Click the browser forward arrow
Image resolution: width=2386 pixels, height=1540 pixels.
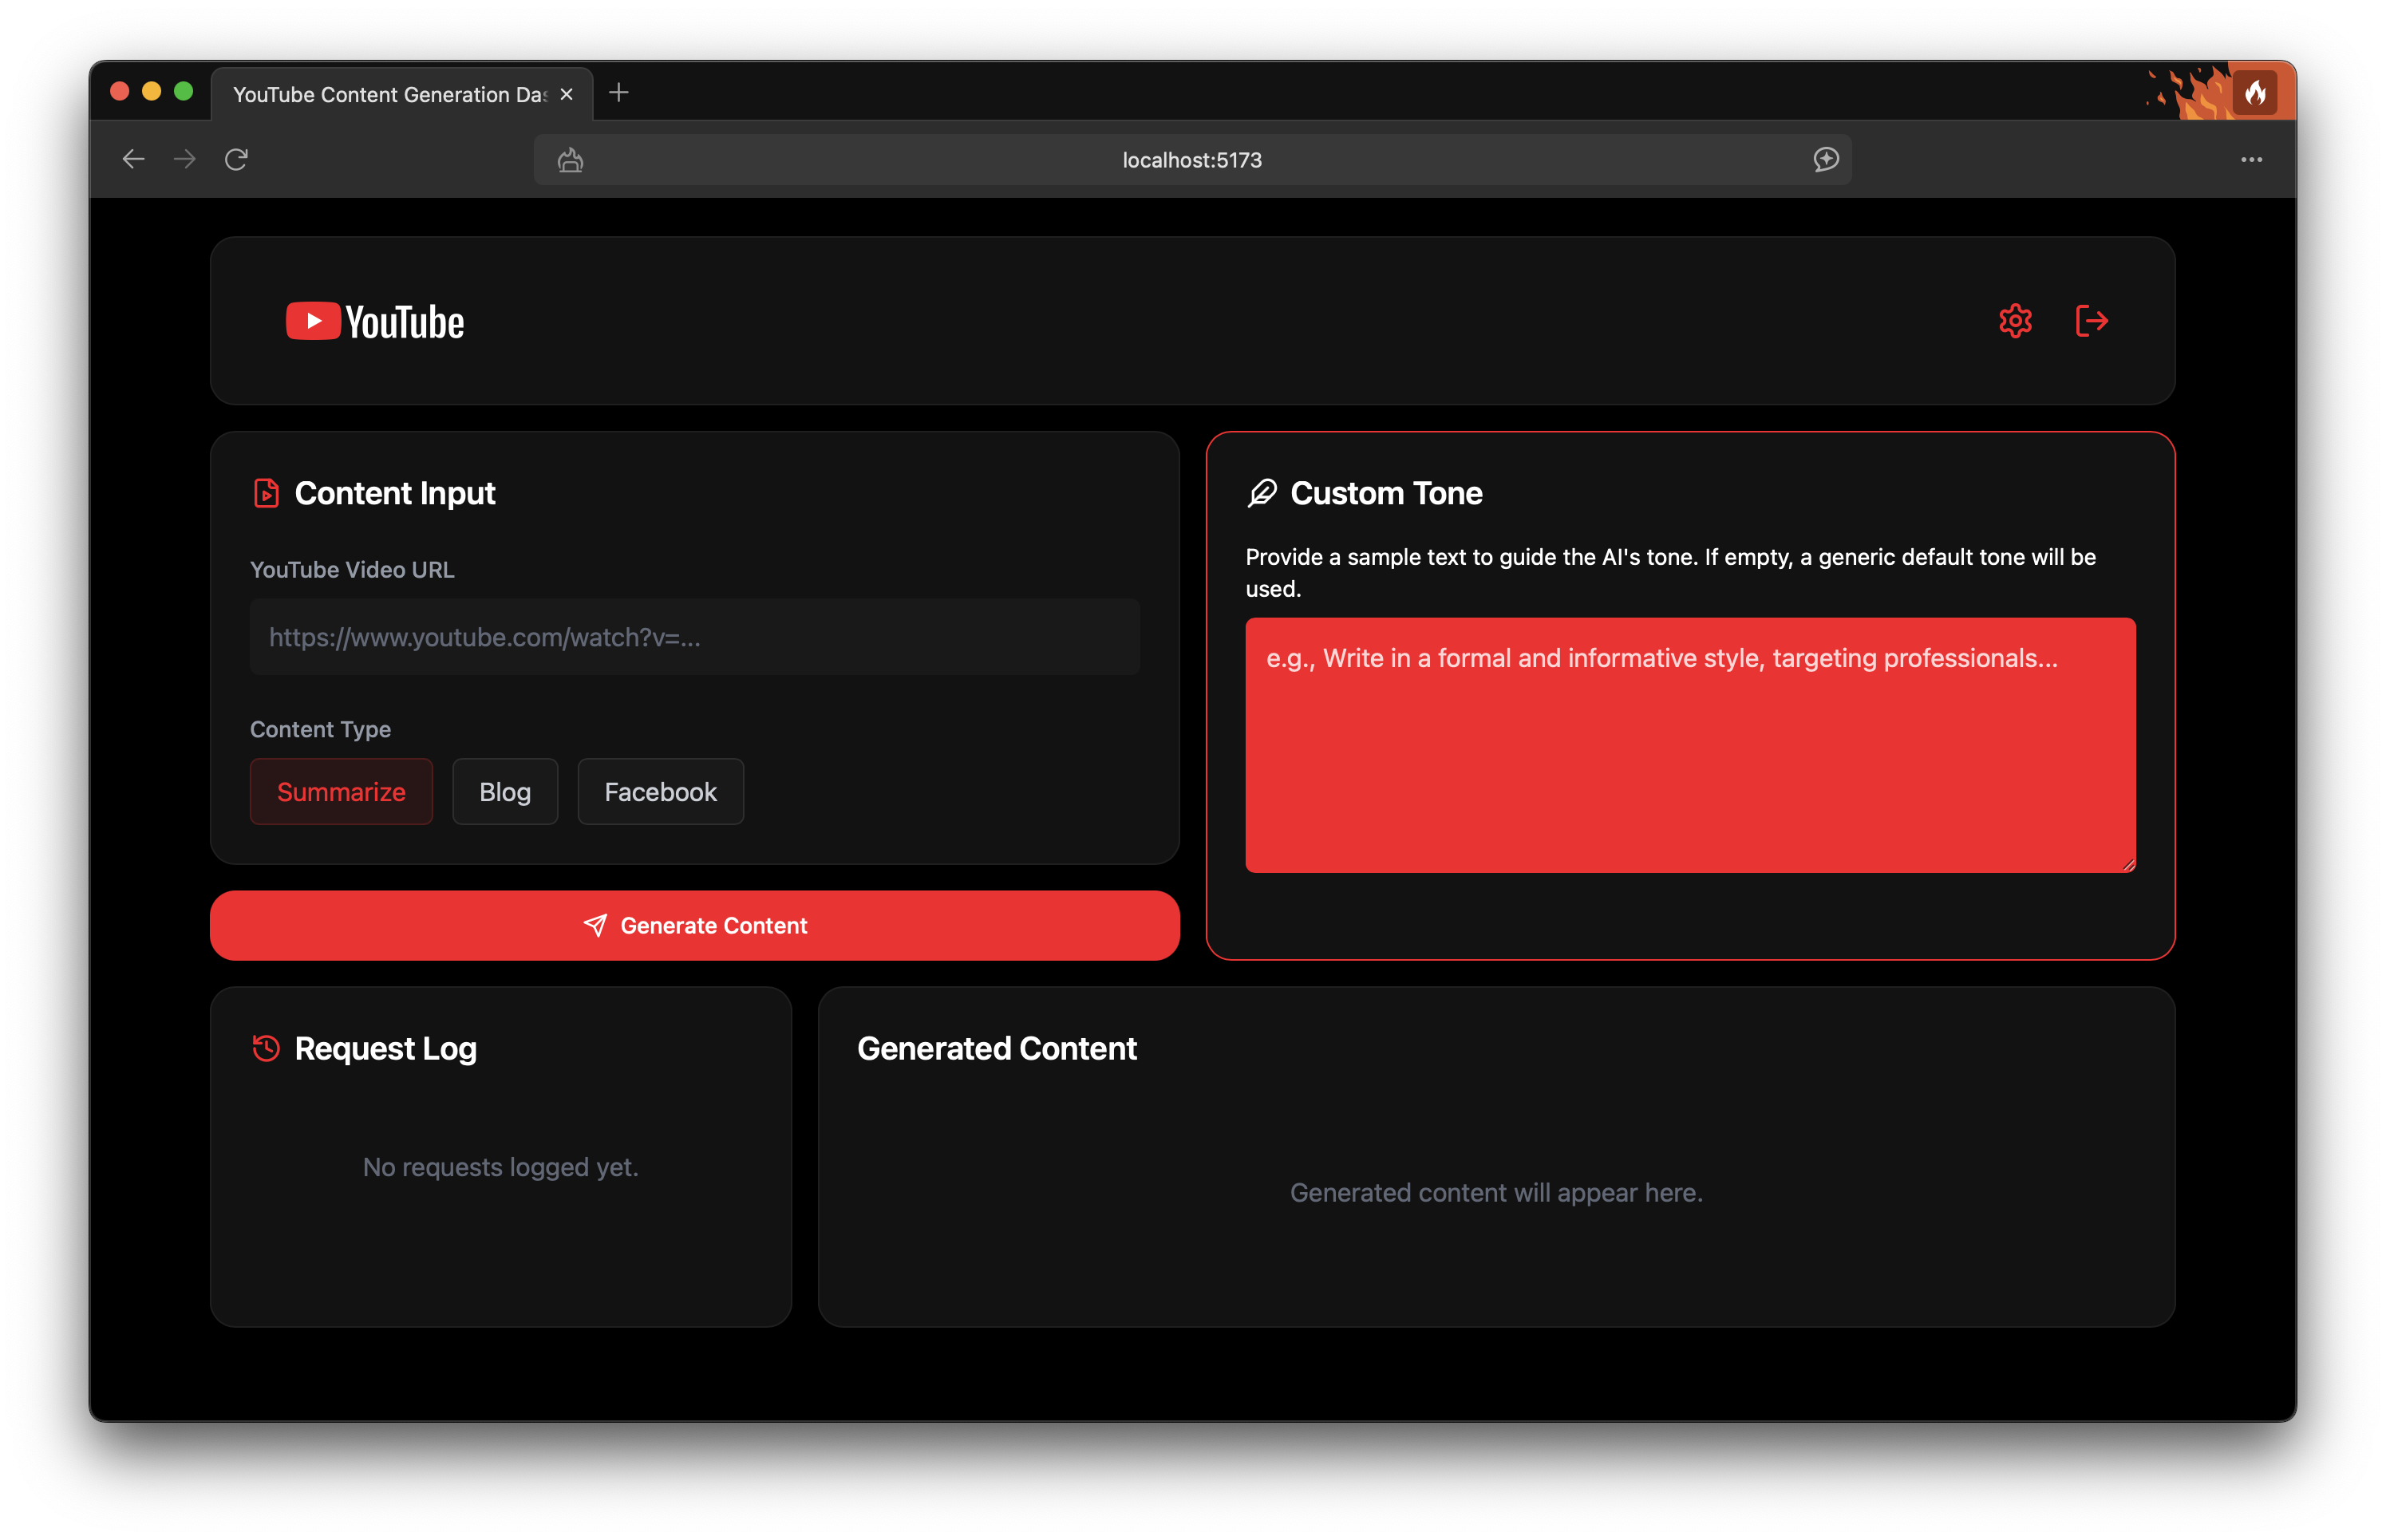[185, 159]
